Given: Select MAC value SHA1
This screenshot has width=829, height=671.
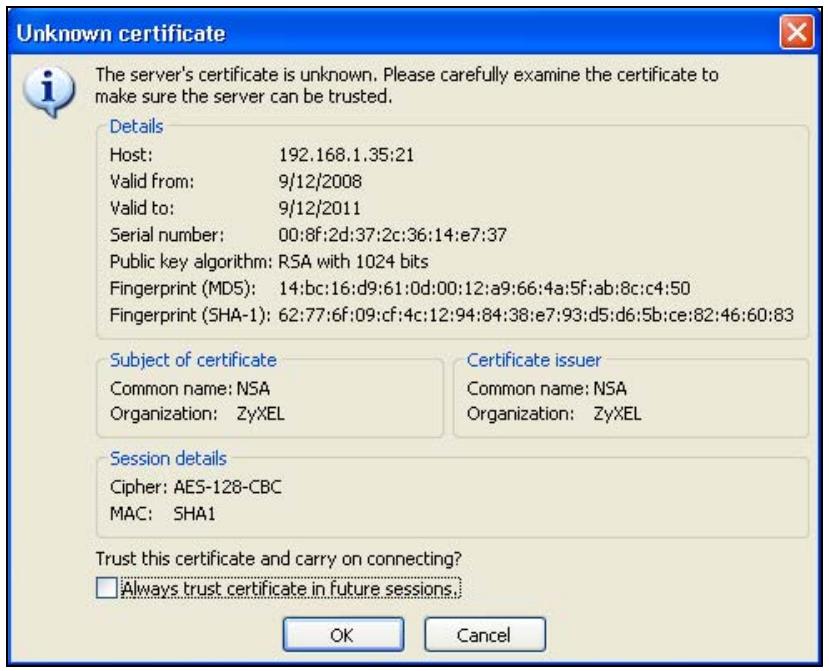Looking at the screenshot, I should (195, 513).
